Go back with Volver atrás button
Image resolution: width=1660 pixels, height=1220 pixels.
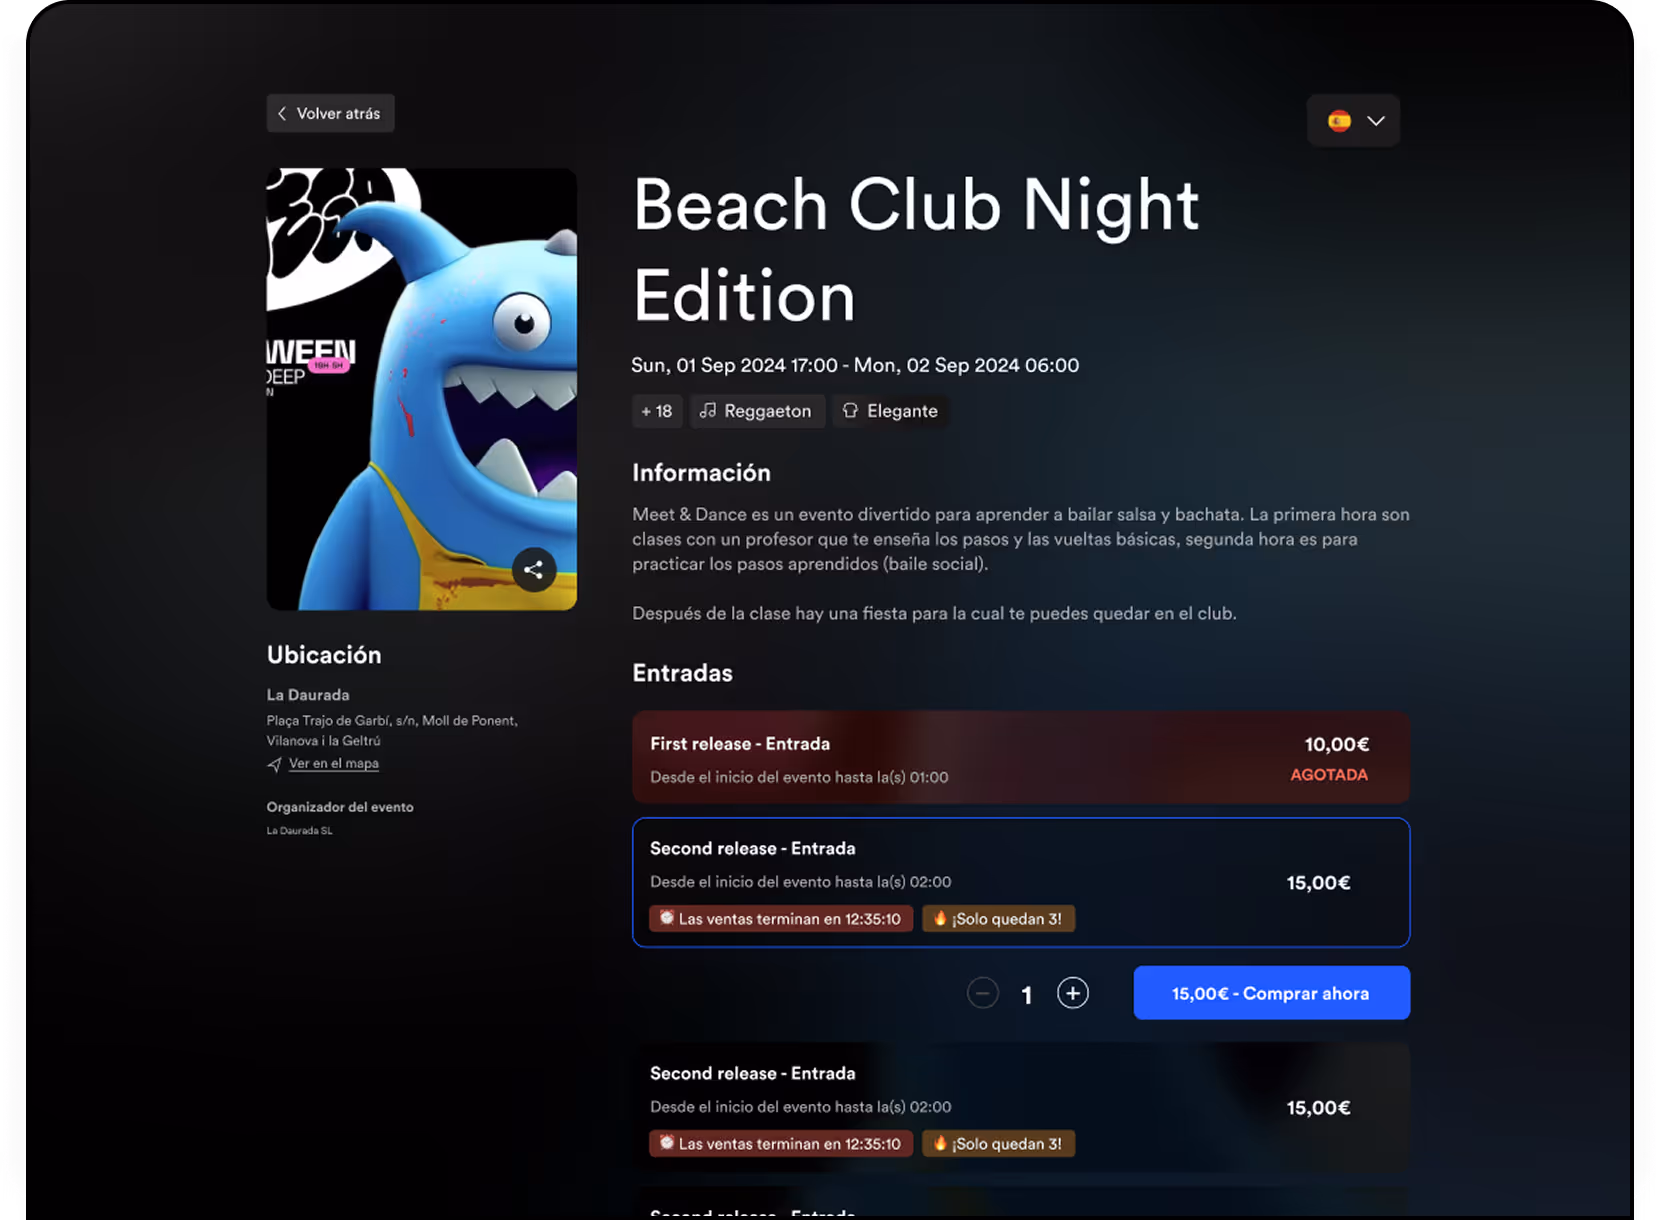point(330,114)
